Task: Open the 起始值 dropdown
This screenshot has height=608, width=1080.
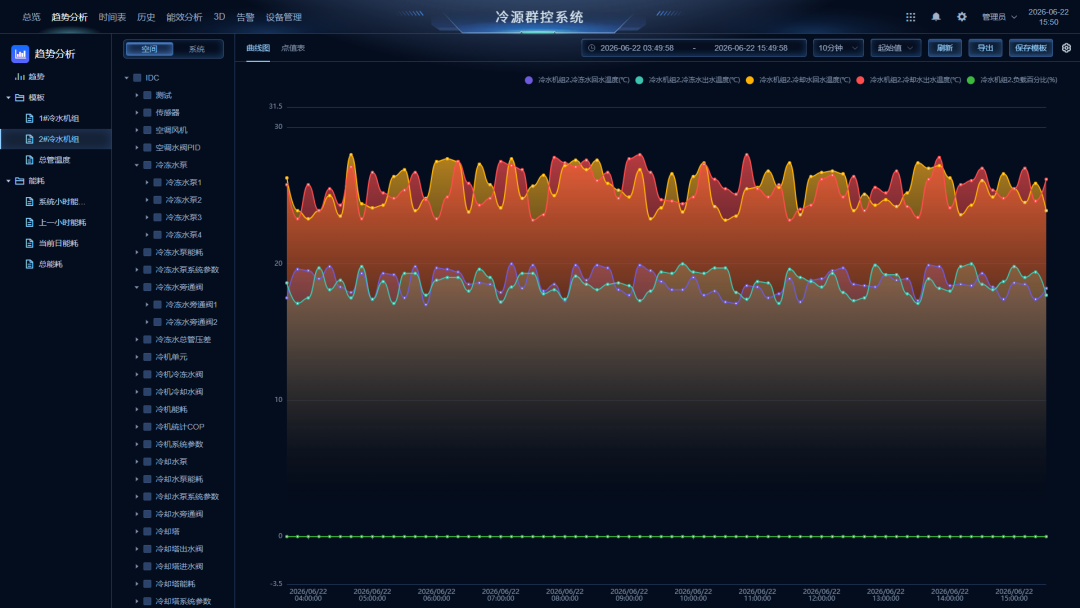Action: tap(895, 48)
